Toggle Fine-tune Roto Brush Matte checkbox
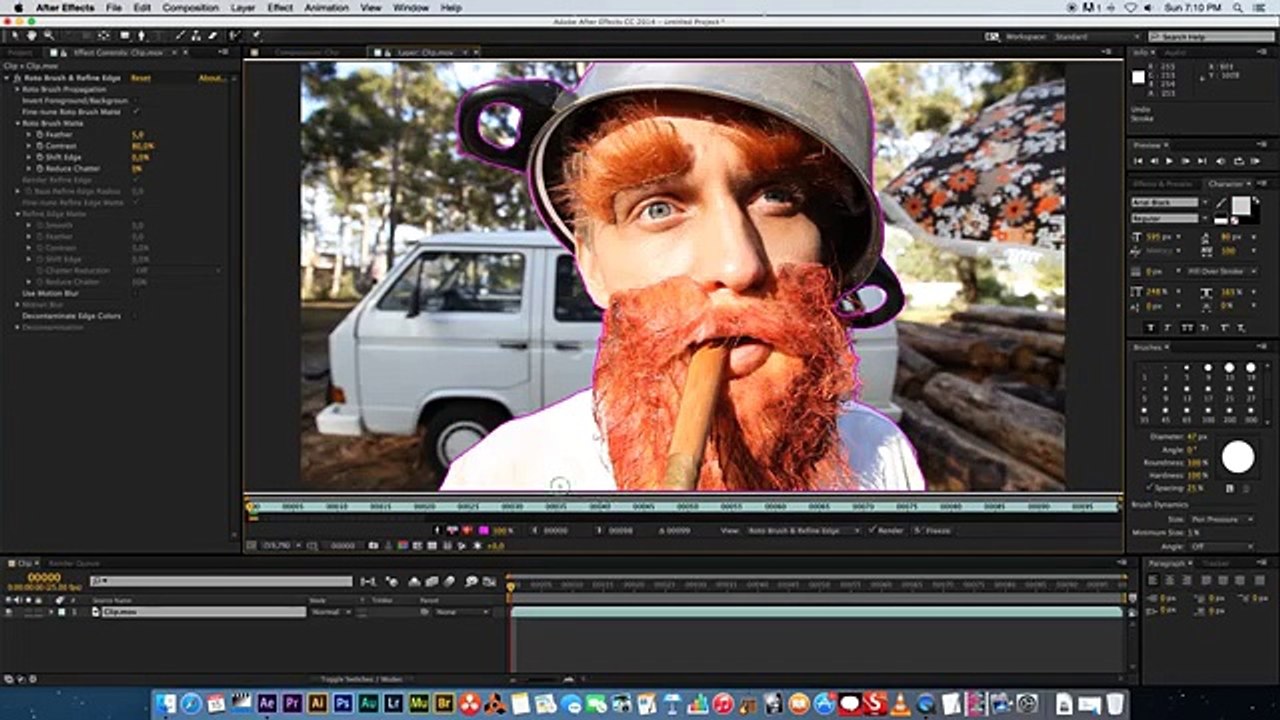 click(136, 112)
